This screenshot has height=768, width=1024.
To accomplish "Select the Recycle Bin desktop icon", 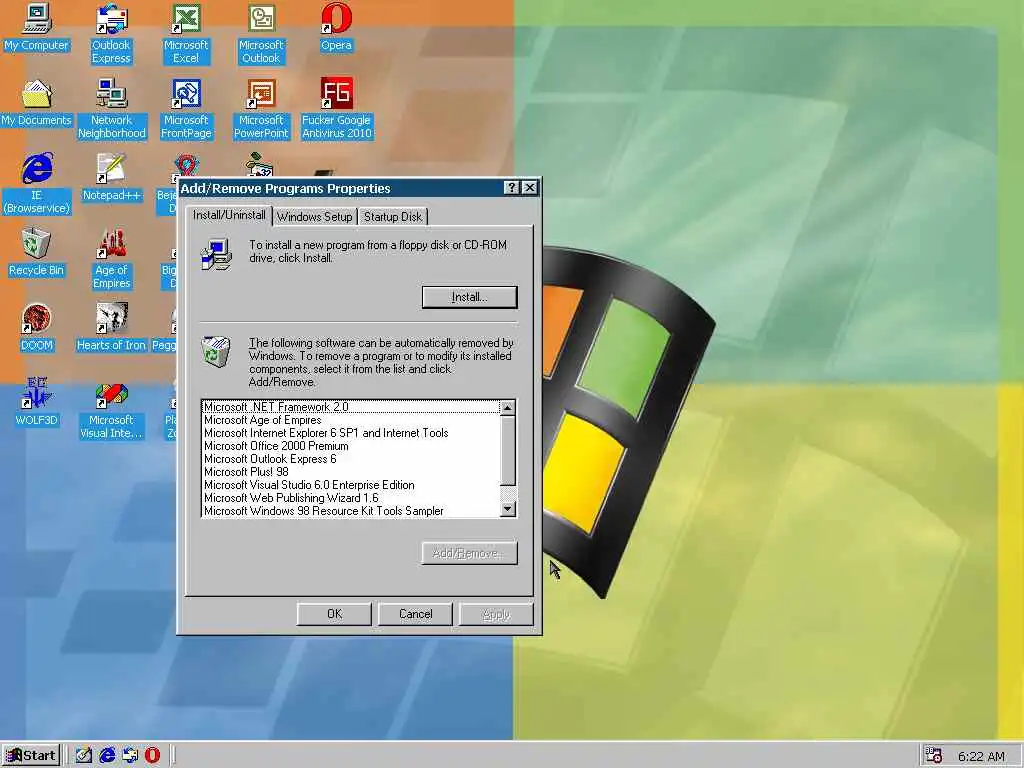I will pyautogui.click(x=36, y=253).
